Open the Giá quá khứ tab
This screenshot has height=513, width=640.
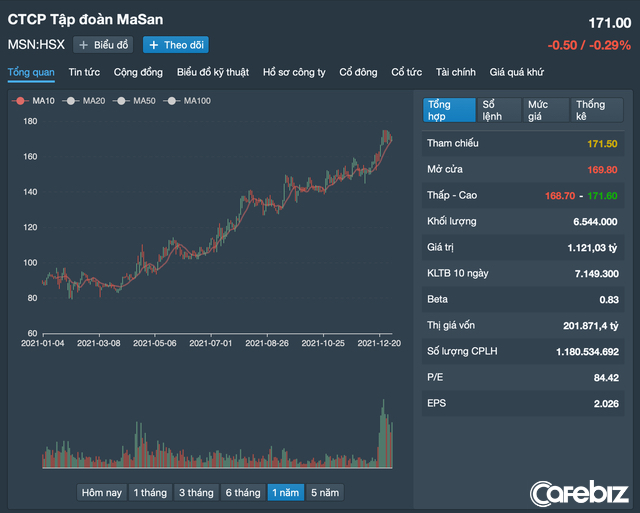[x=516, y=72]
